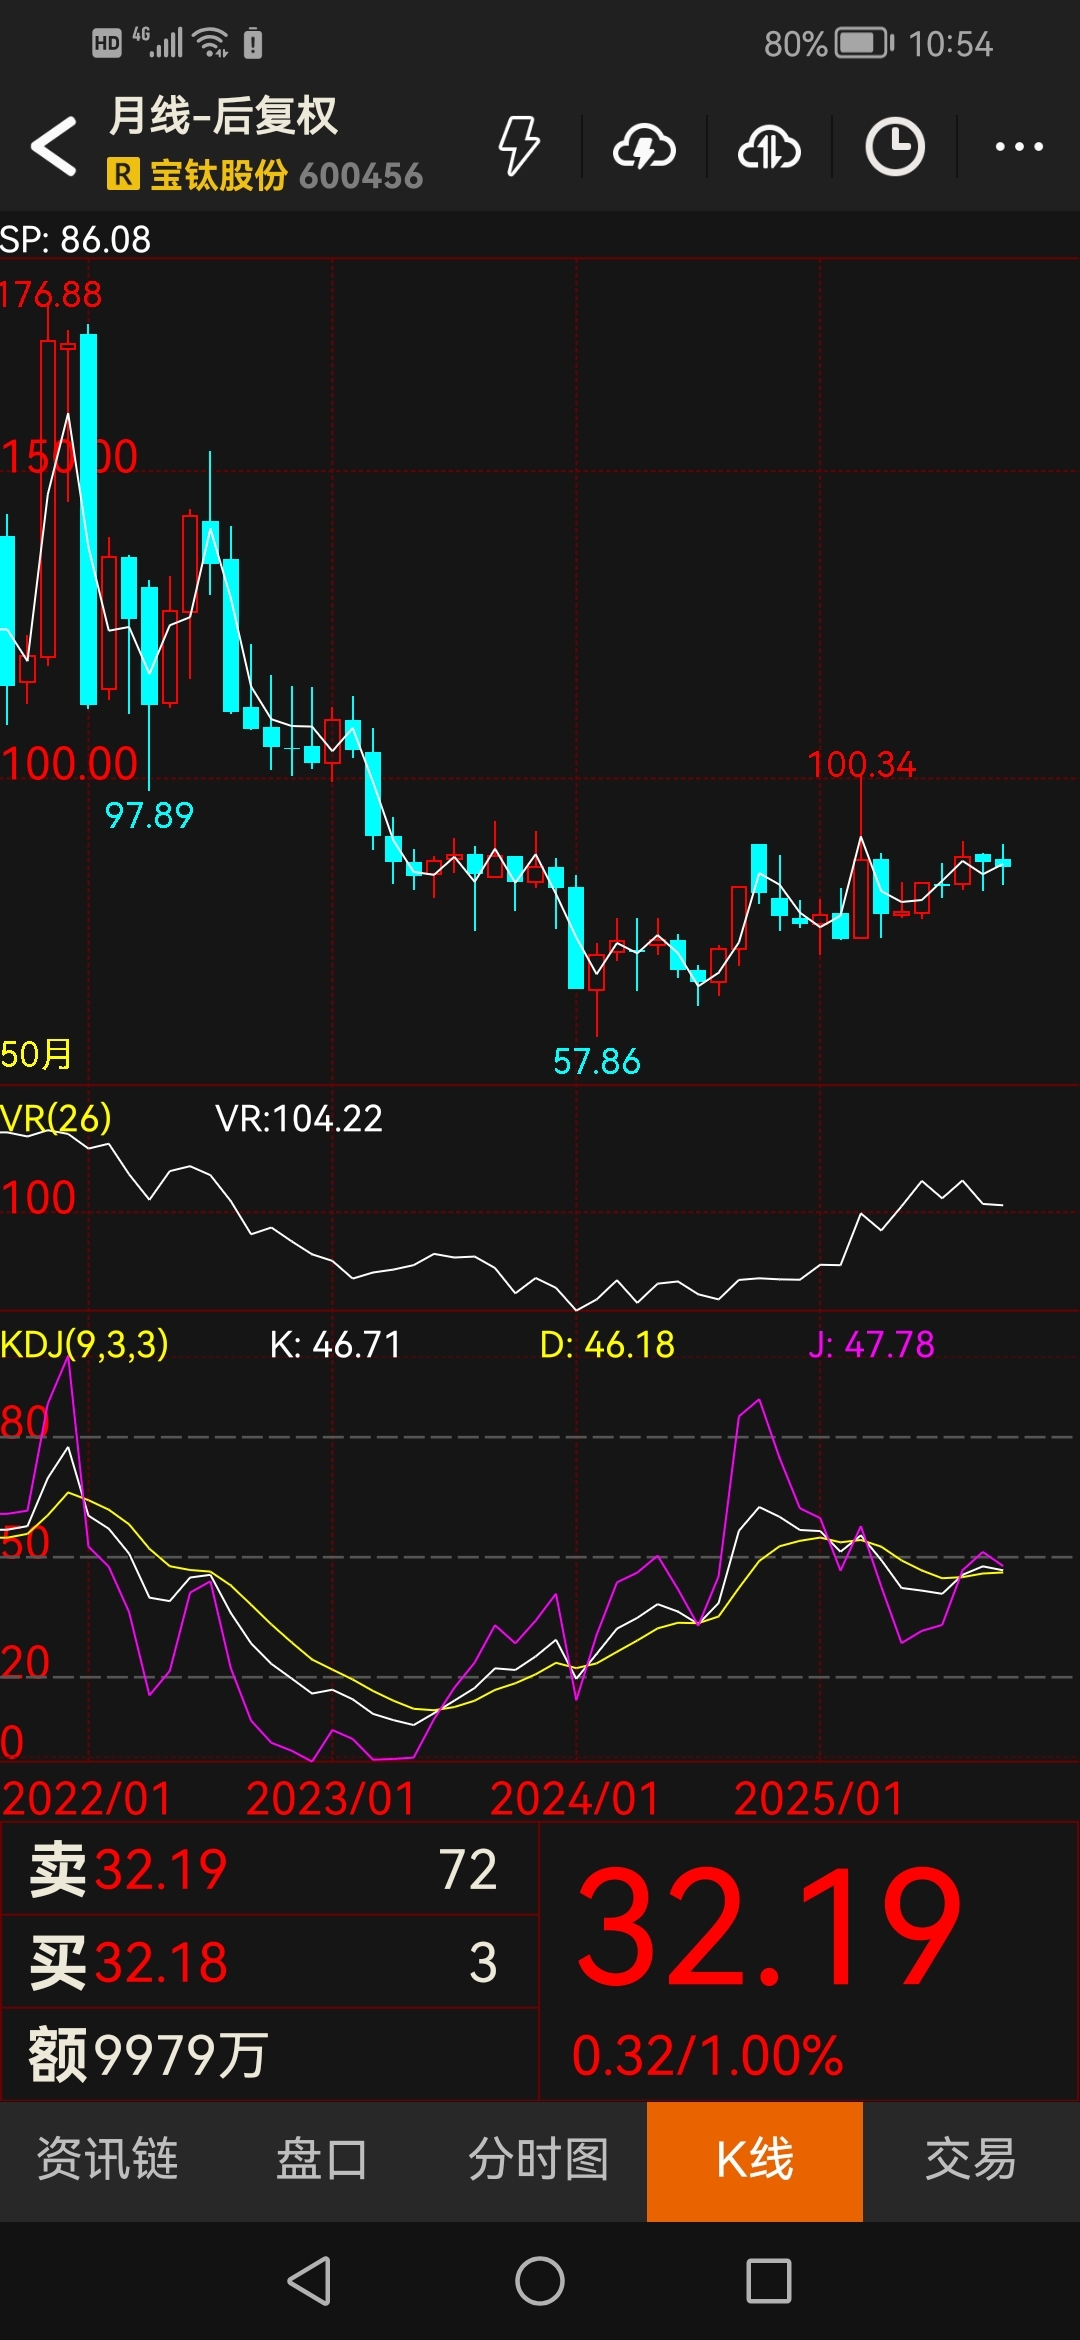
Task: Open the clock history icon
Action: [894, 147]
